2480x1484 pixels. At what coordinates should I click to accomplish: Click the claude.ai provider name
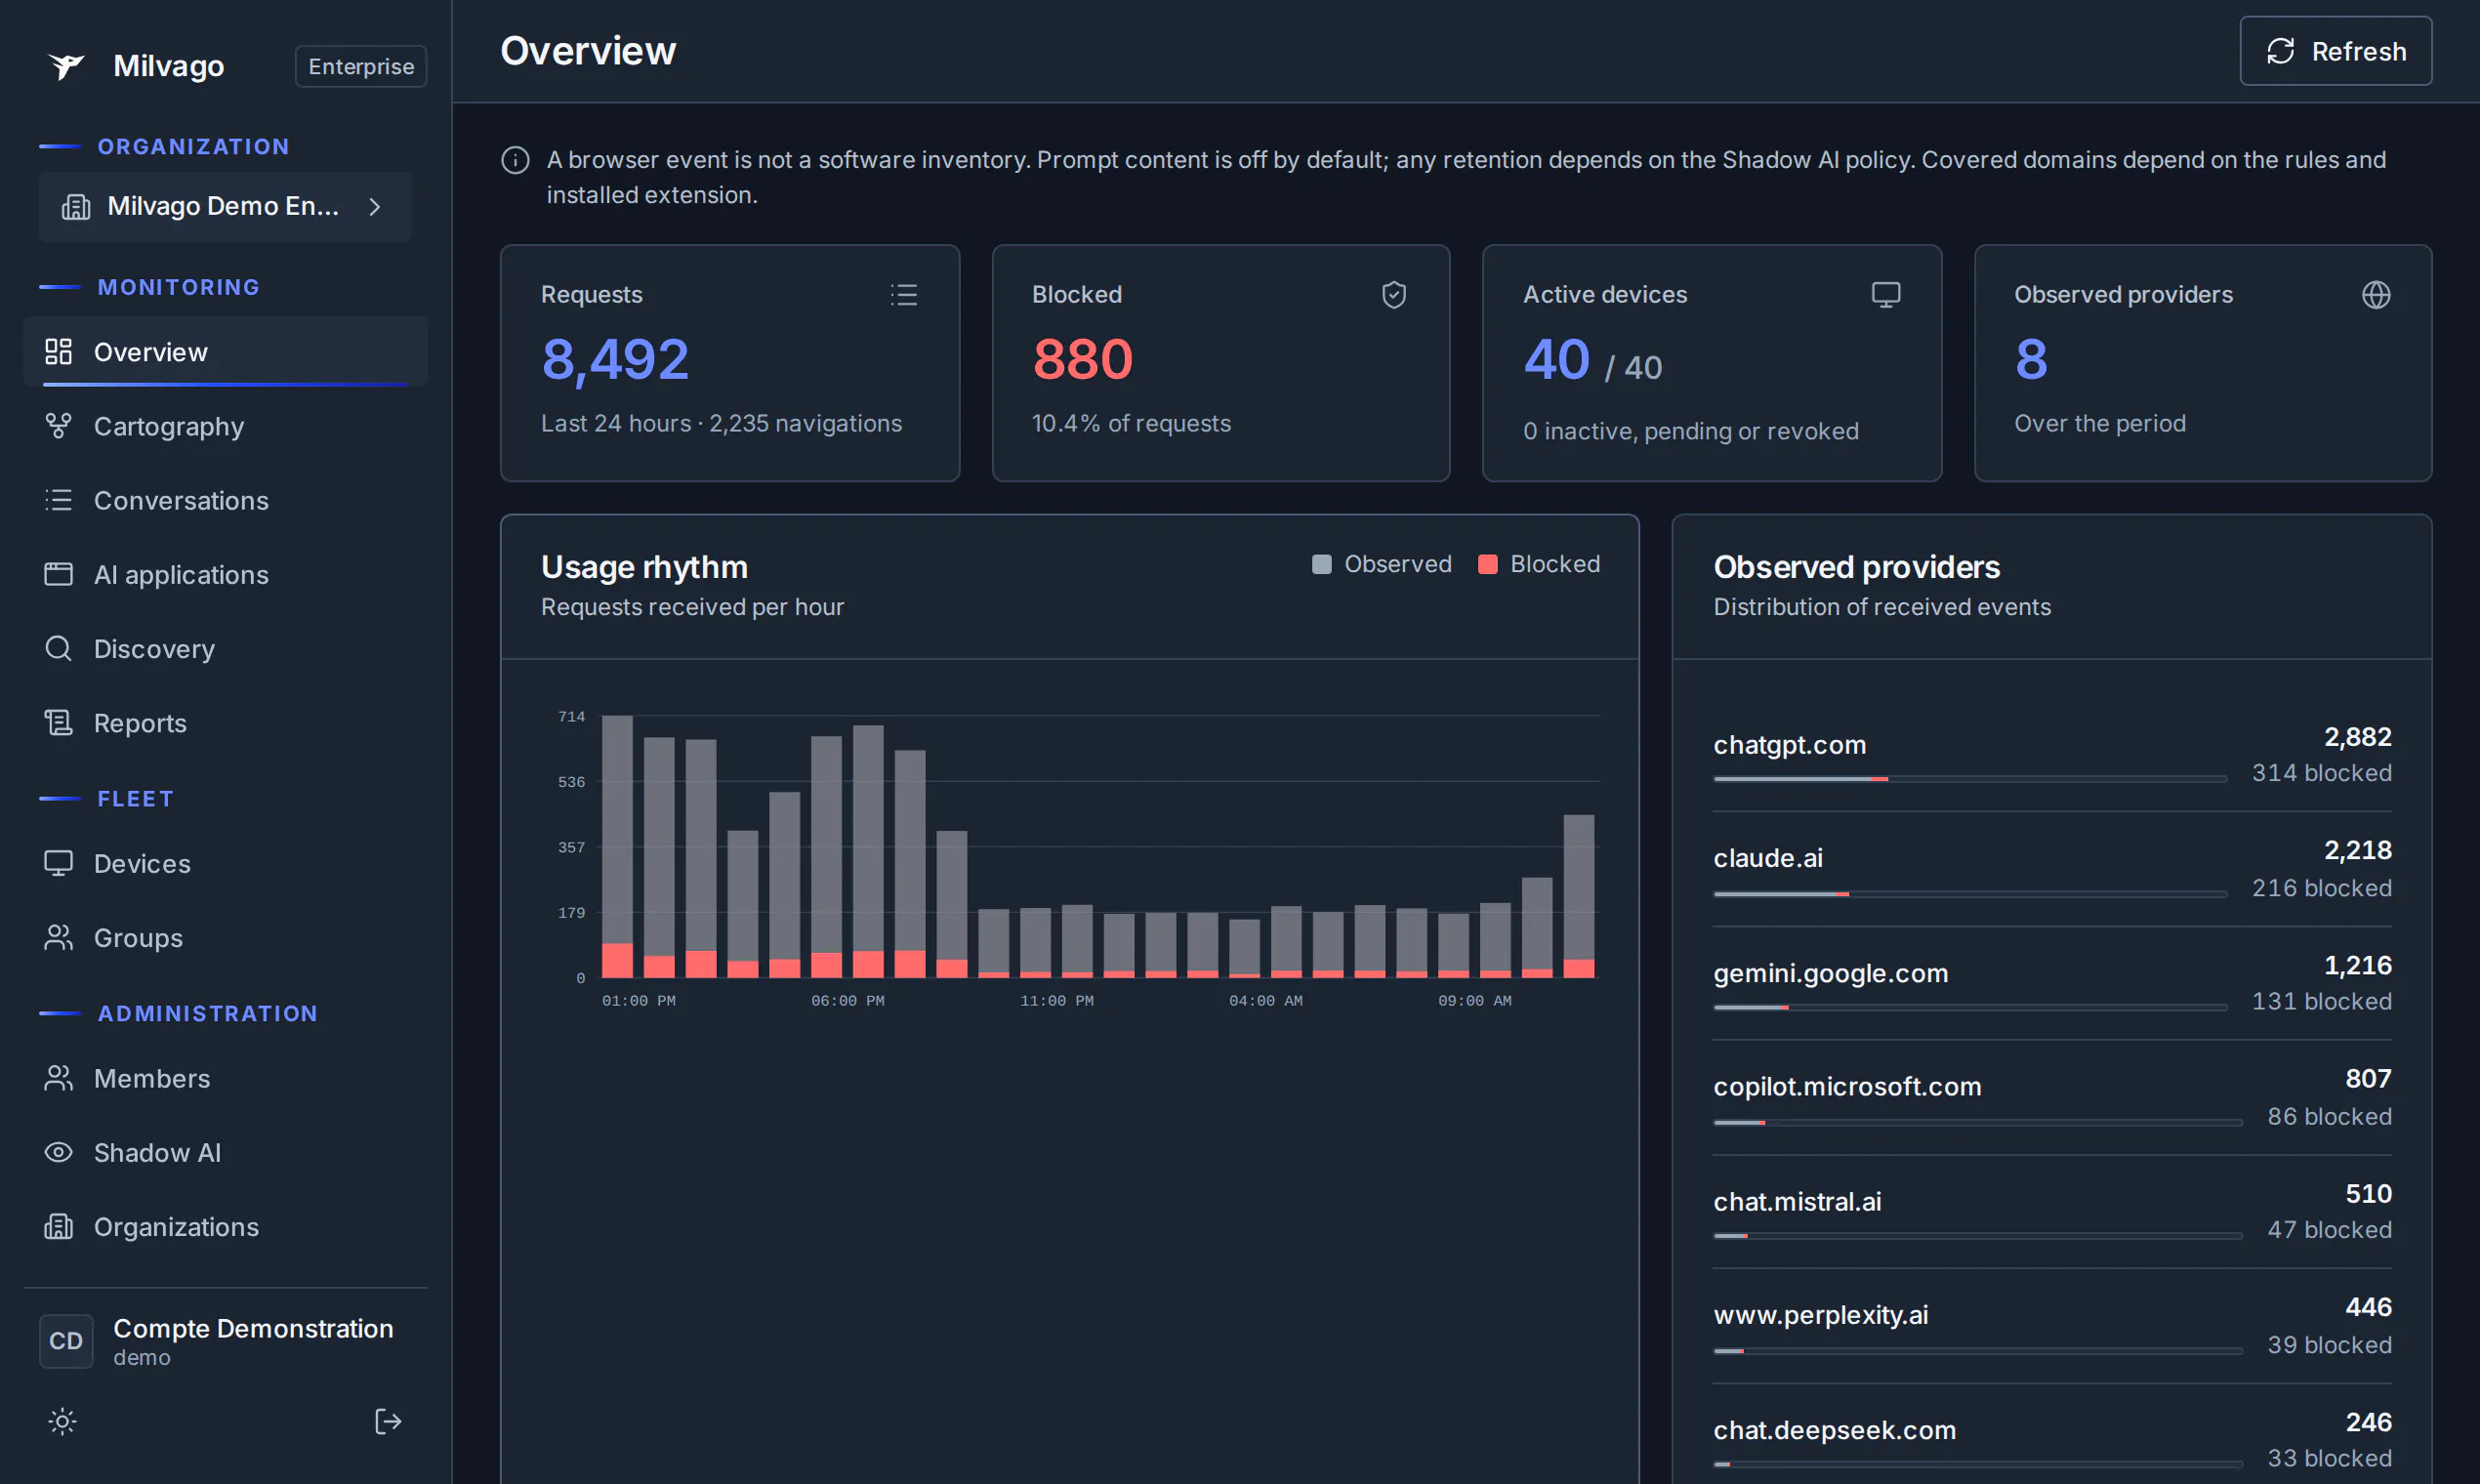pos(1768,858)
